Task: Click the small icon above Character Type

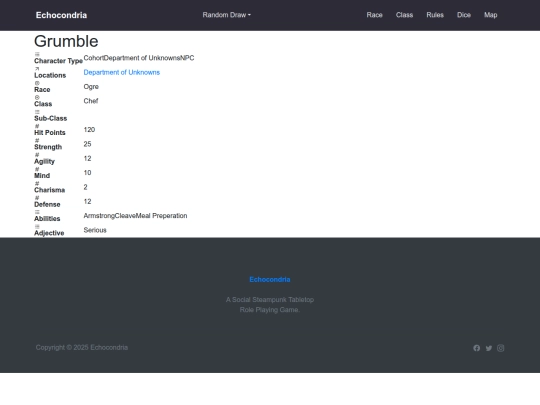Action: (x=37, y=54)
